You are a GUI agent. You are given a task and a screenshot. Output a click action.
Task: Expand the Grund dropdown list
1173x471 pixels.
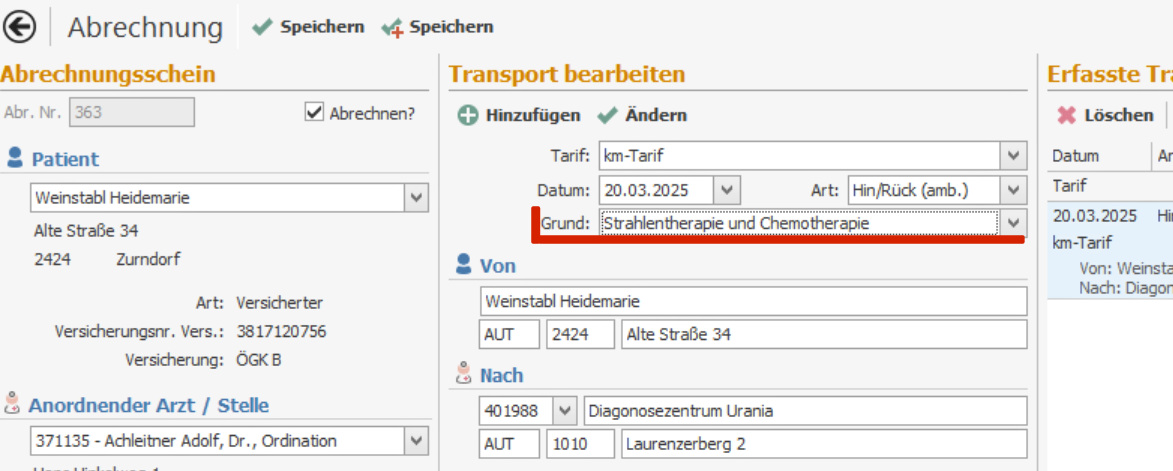click(x=1014, y=223)
